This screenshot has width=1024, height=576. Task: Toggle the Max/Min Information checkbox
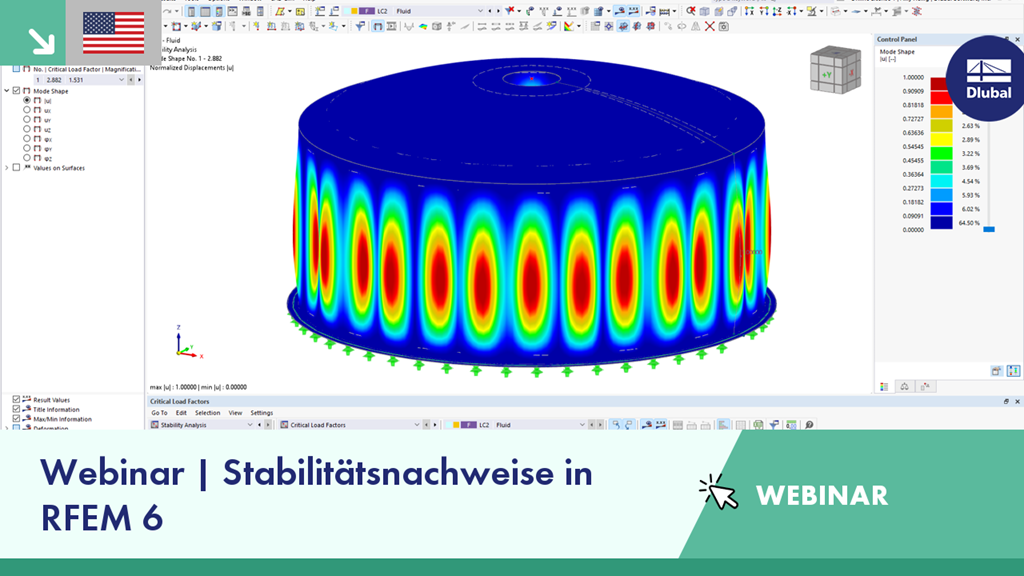(16, 419)
